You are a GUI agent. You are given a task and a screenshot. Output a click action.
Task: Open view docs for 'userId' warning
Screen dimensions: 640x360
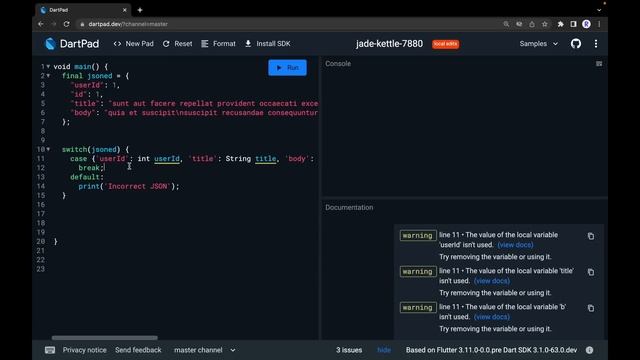515,245
